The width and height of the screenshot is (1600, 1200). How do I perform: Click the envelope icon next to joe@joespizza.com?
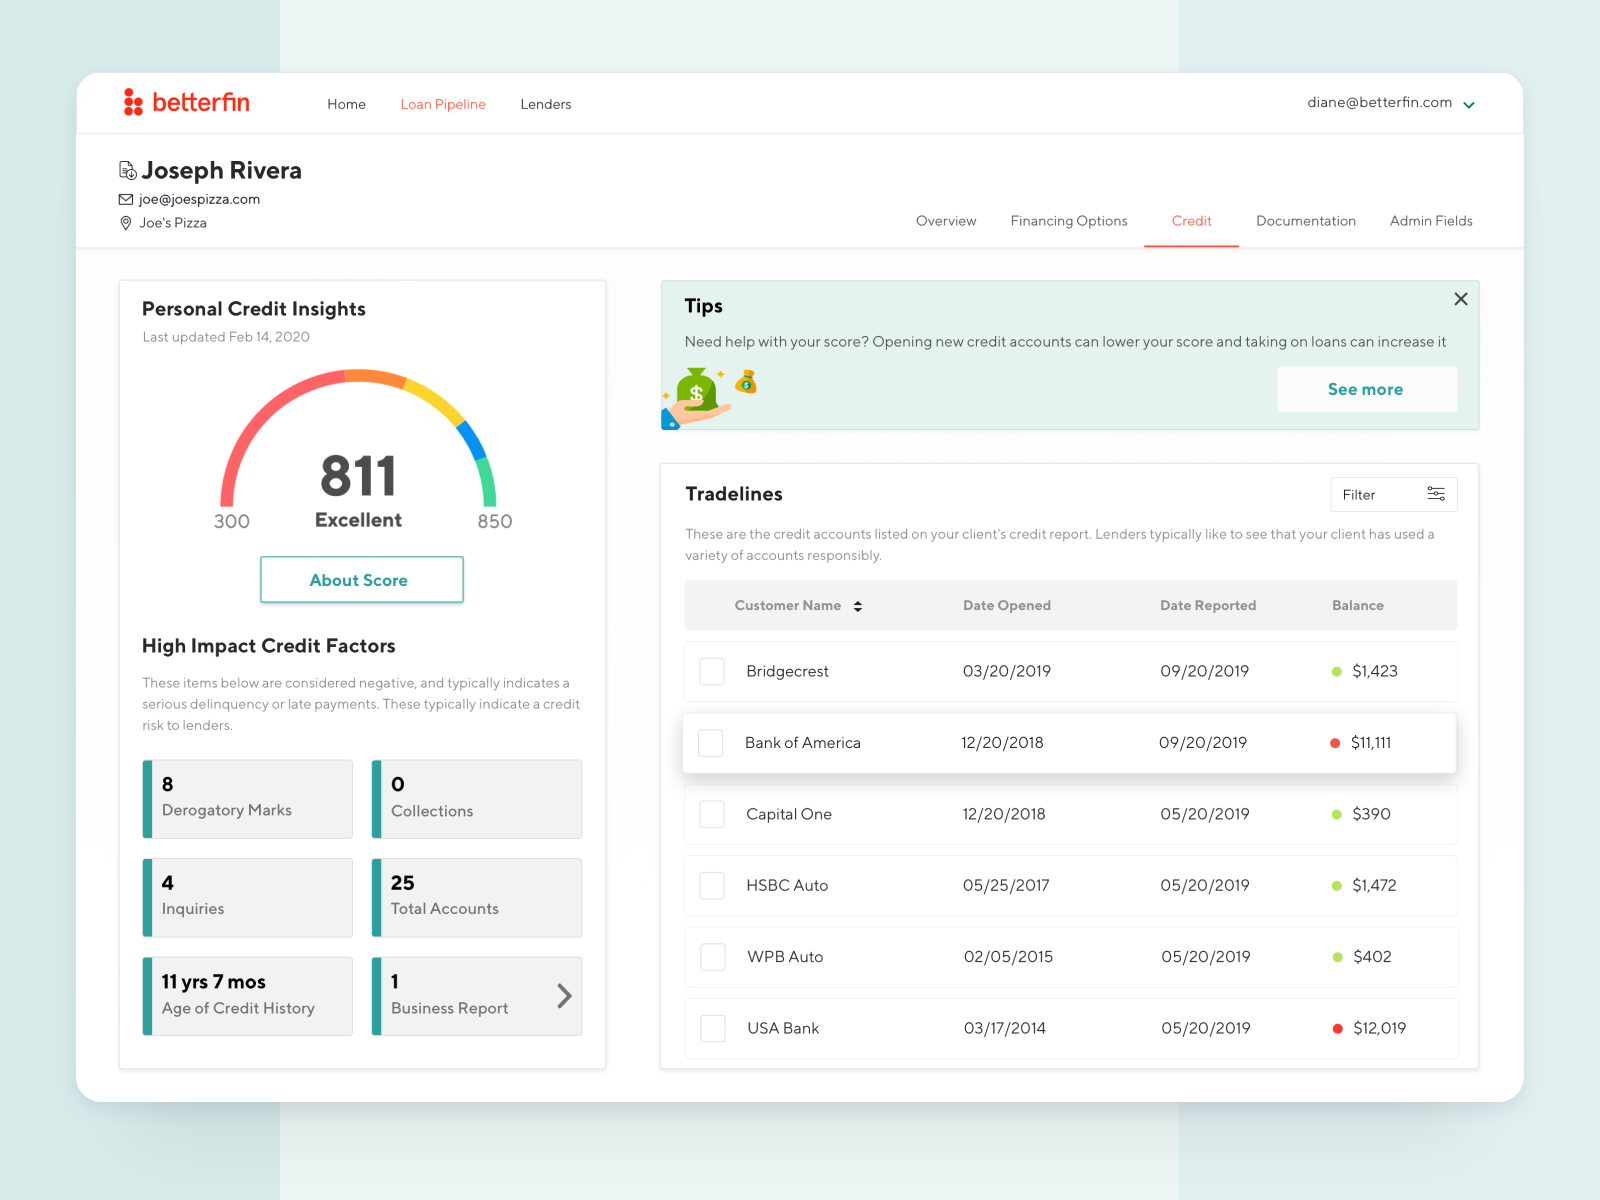[x=125, y=199]
